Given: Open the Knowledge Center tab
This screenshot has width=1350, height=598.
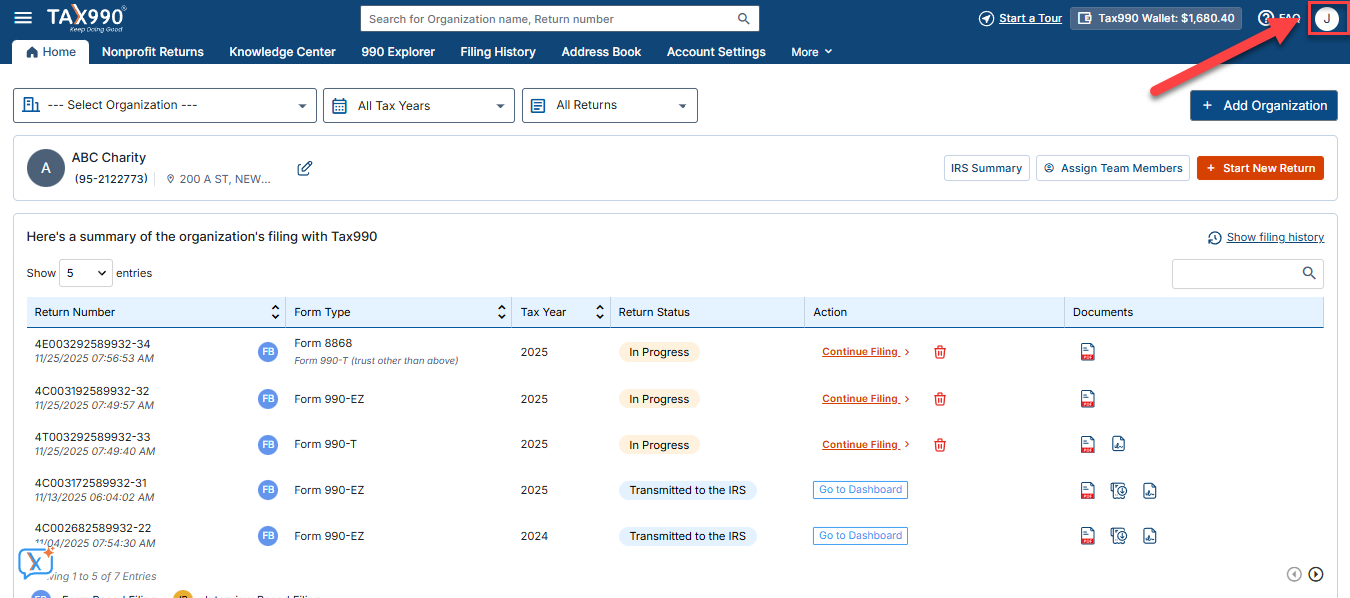Looking at the screenshot, I should click(x=283, y=52).
